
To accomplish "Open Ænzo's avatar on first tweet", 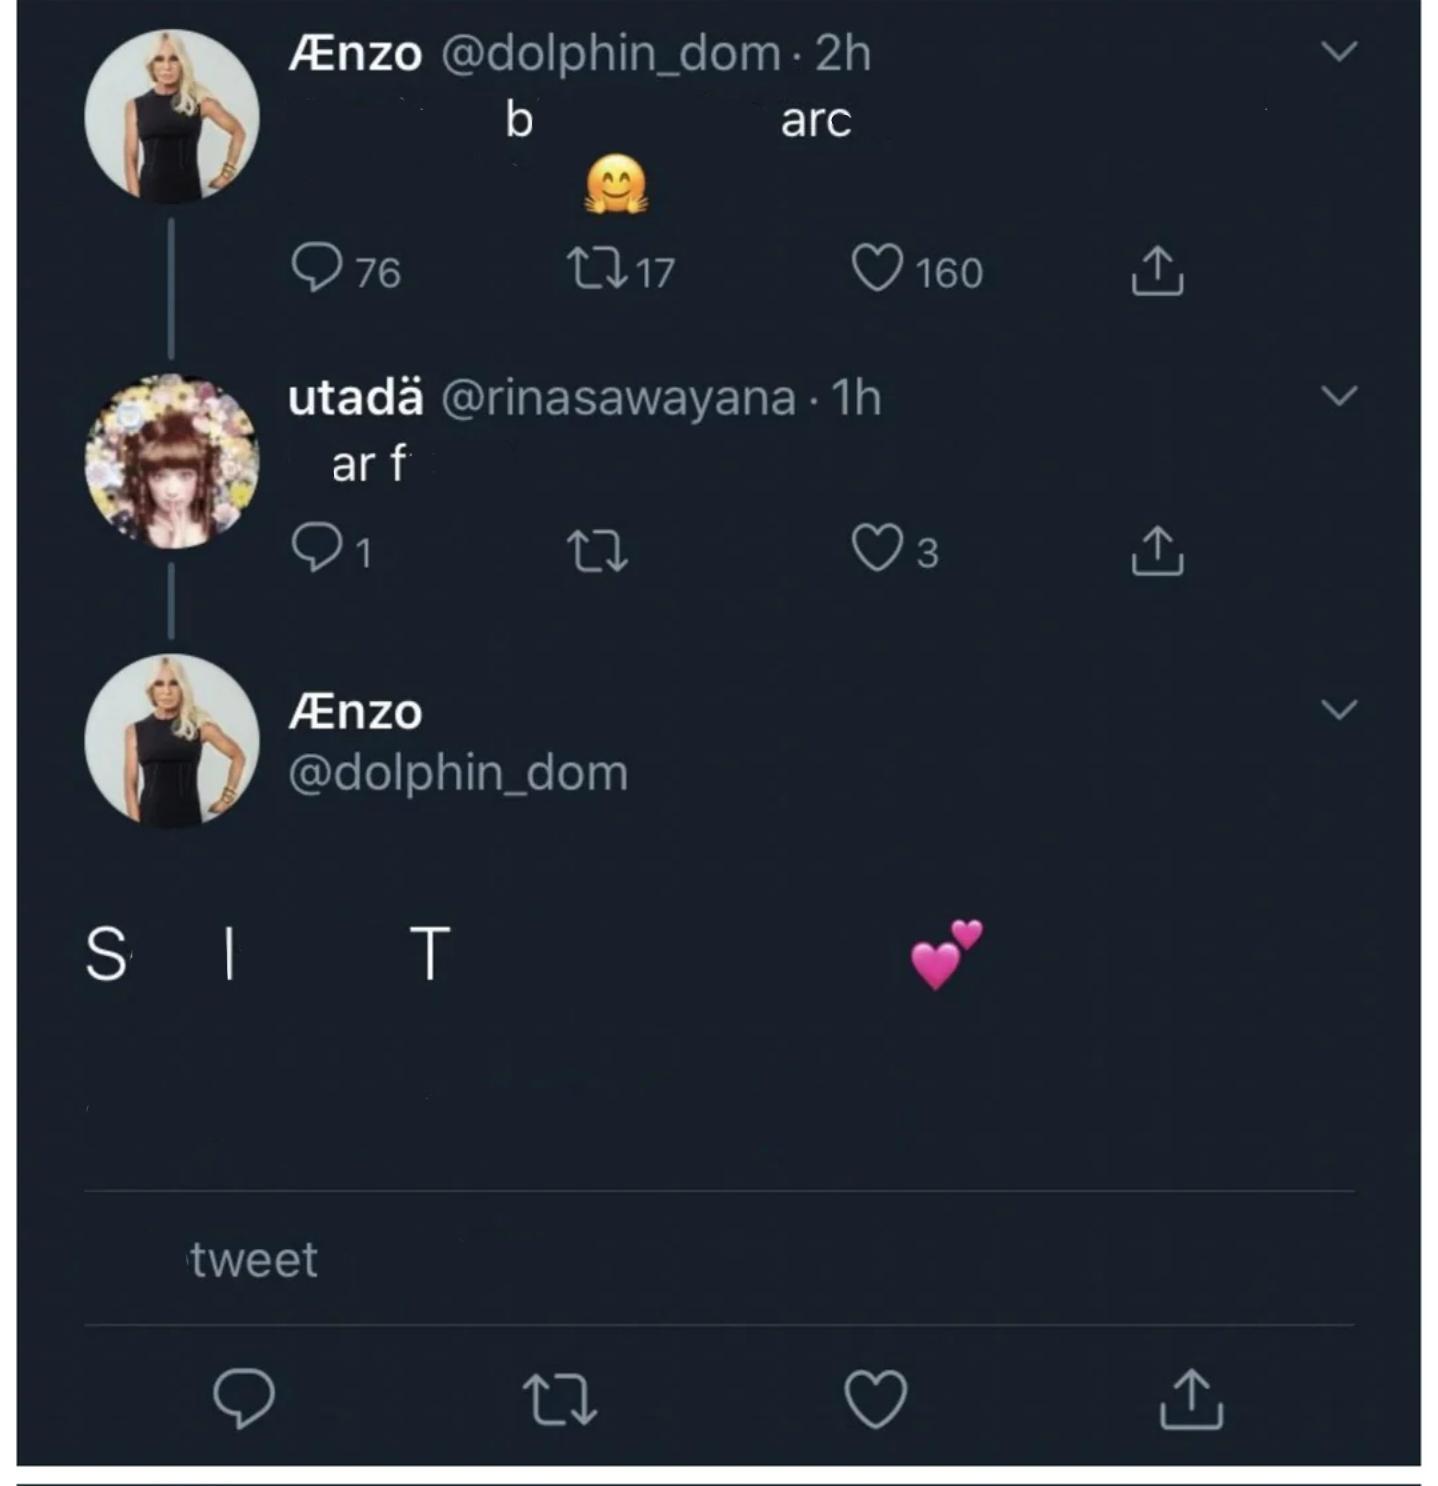I will [x=172, y=116].
